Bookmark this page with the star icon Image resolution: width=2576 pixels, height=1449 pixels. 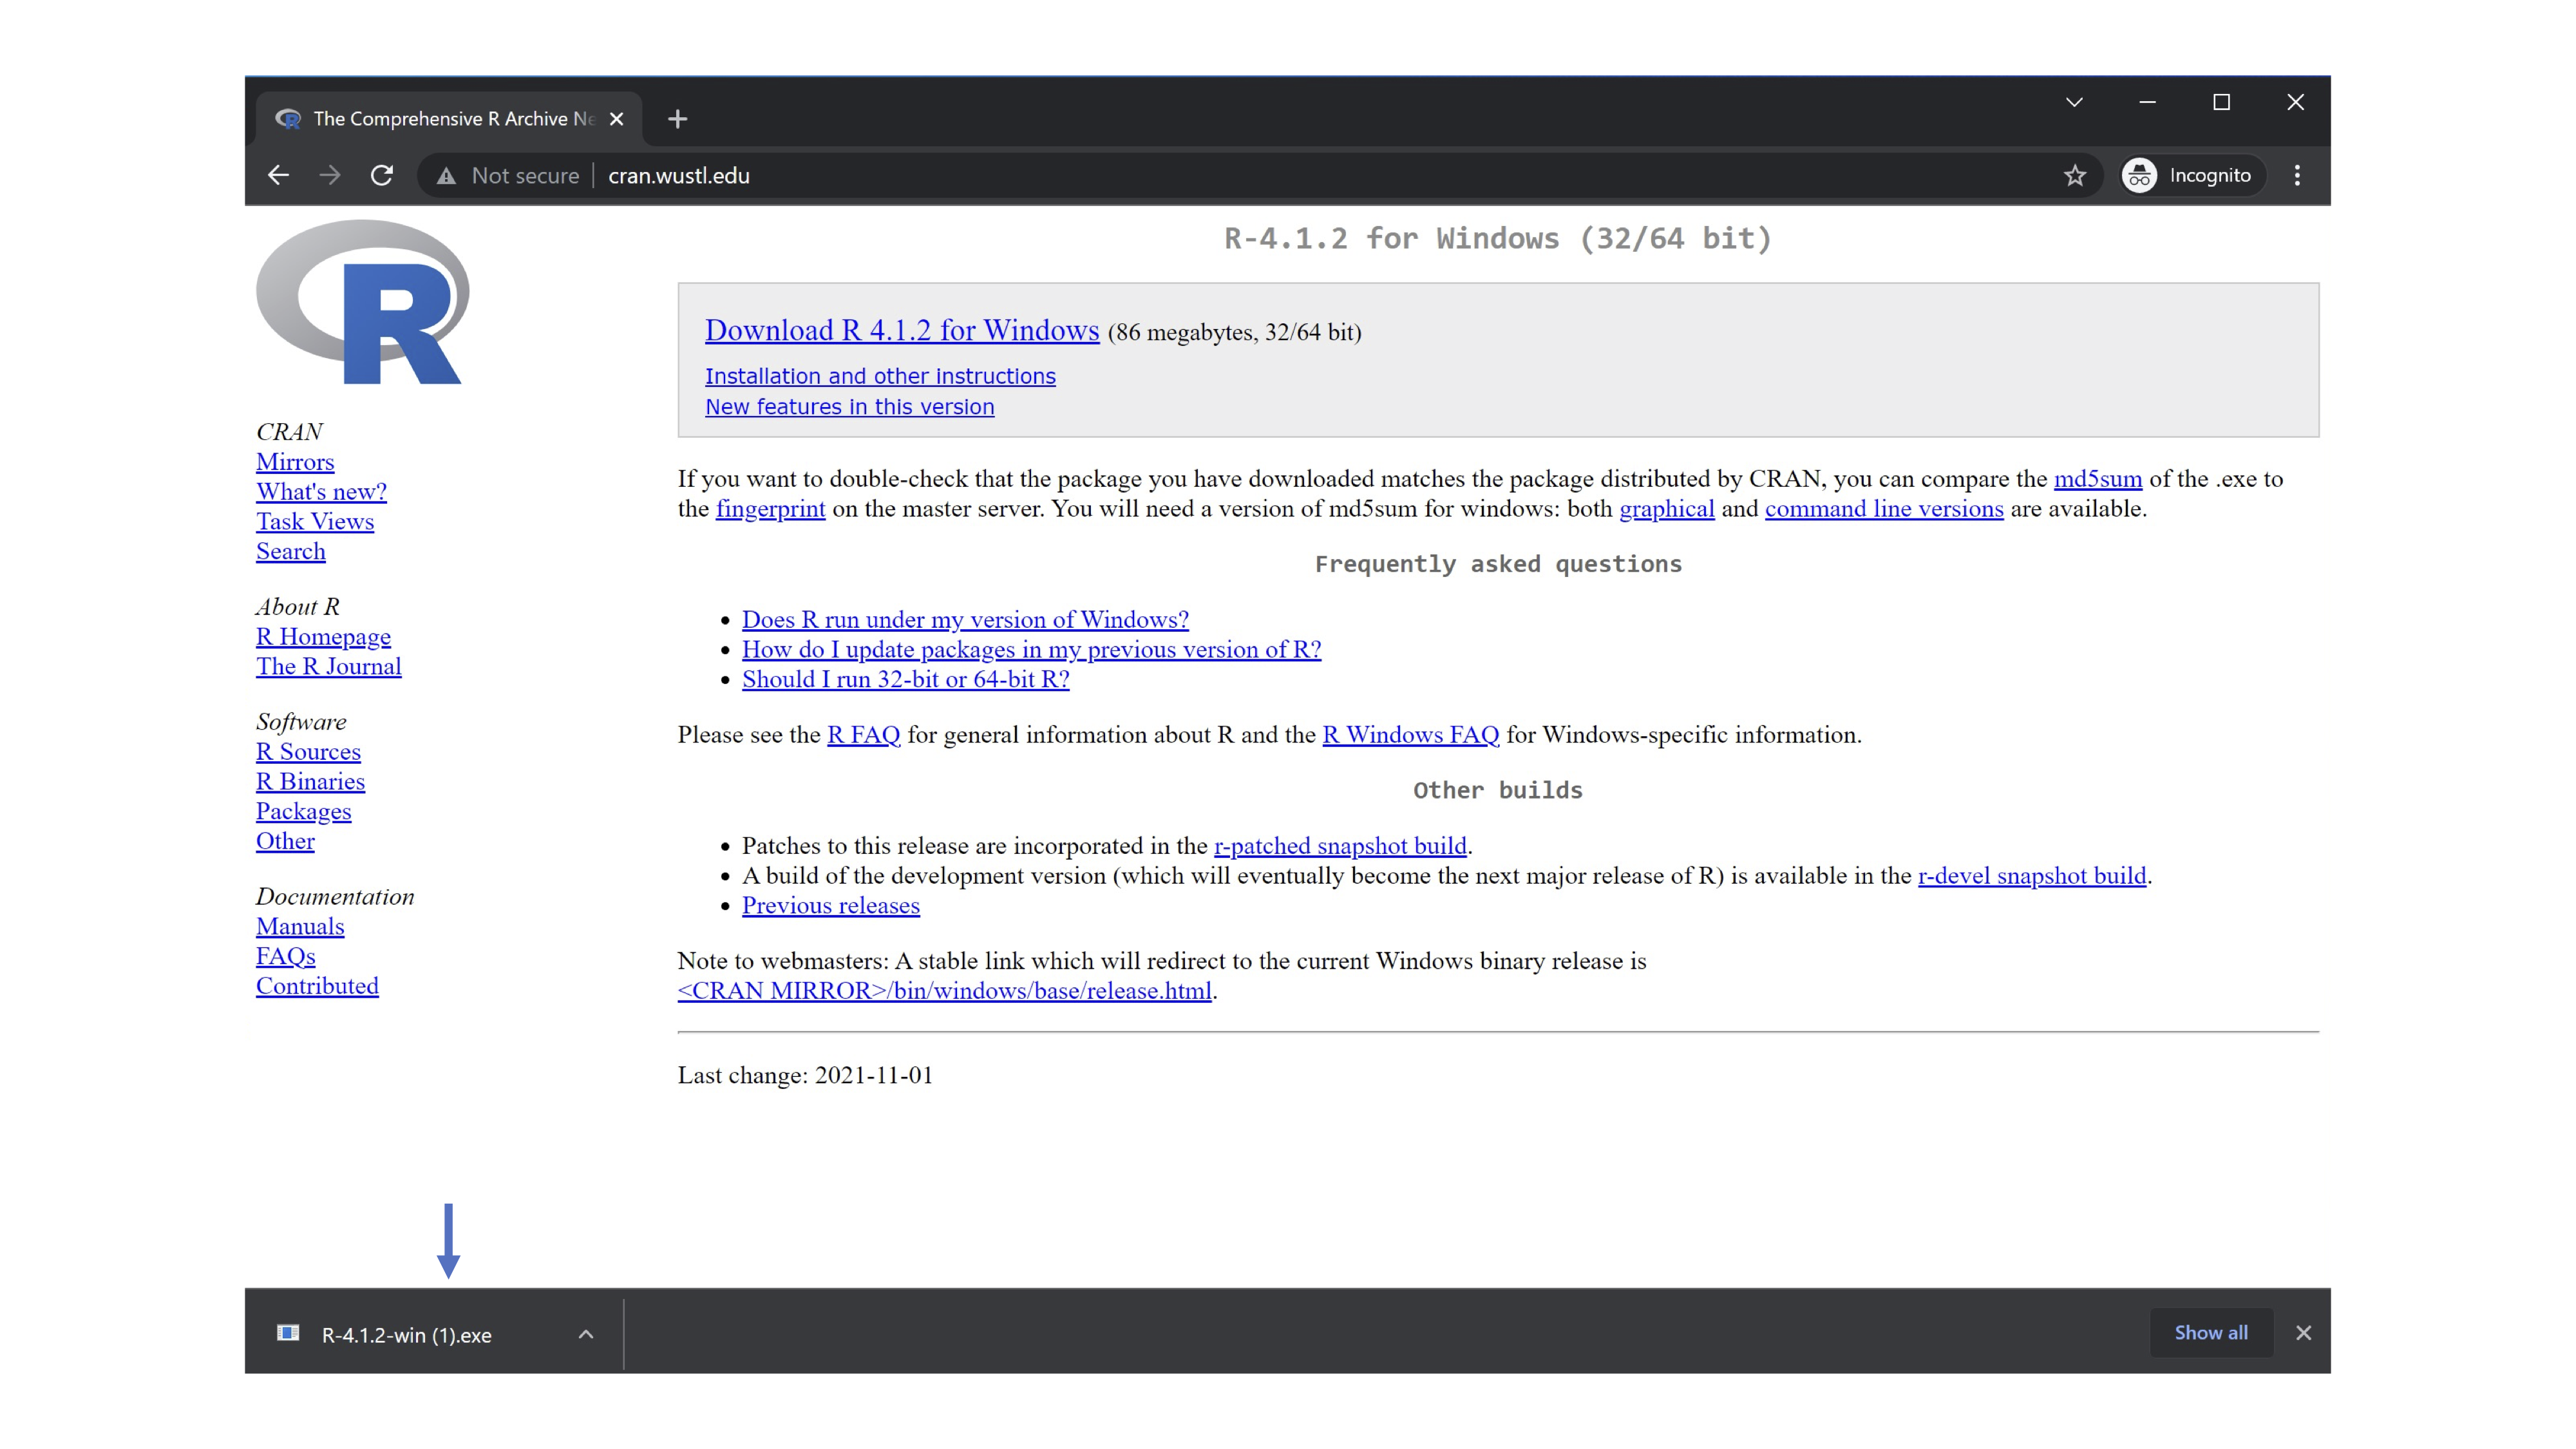tap(2075, 176)
